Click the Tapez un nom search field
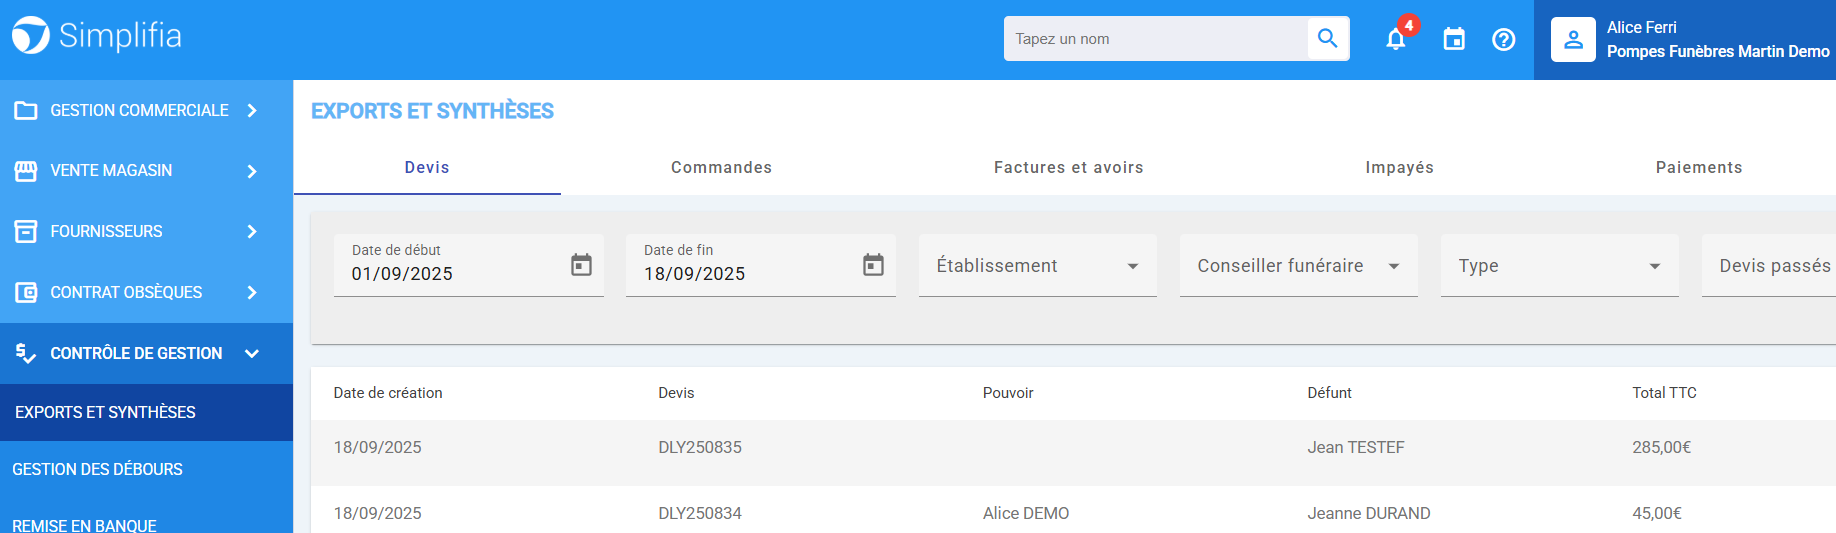 click(1156, 39)
